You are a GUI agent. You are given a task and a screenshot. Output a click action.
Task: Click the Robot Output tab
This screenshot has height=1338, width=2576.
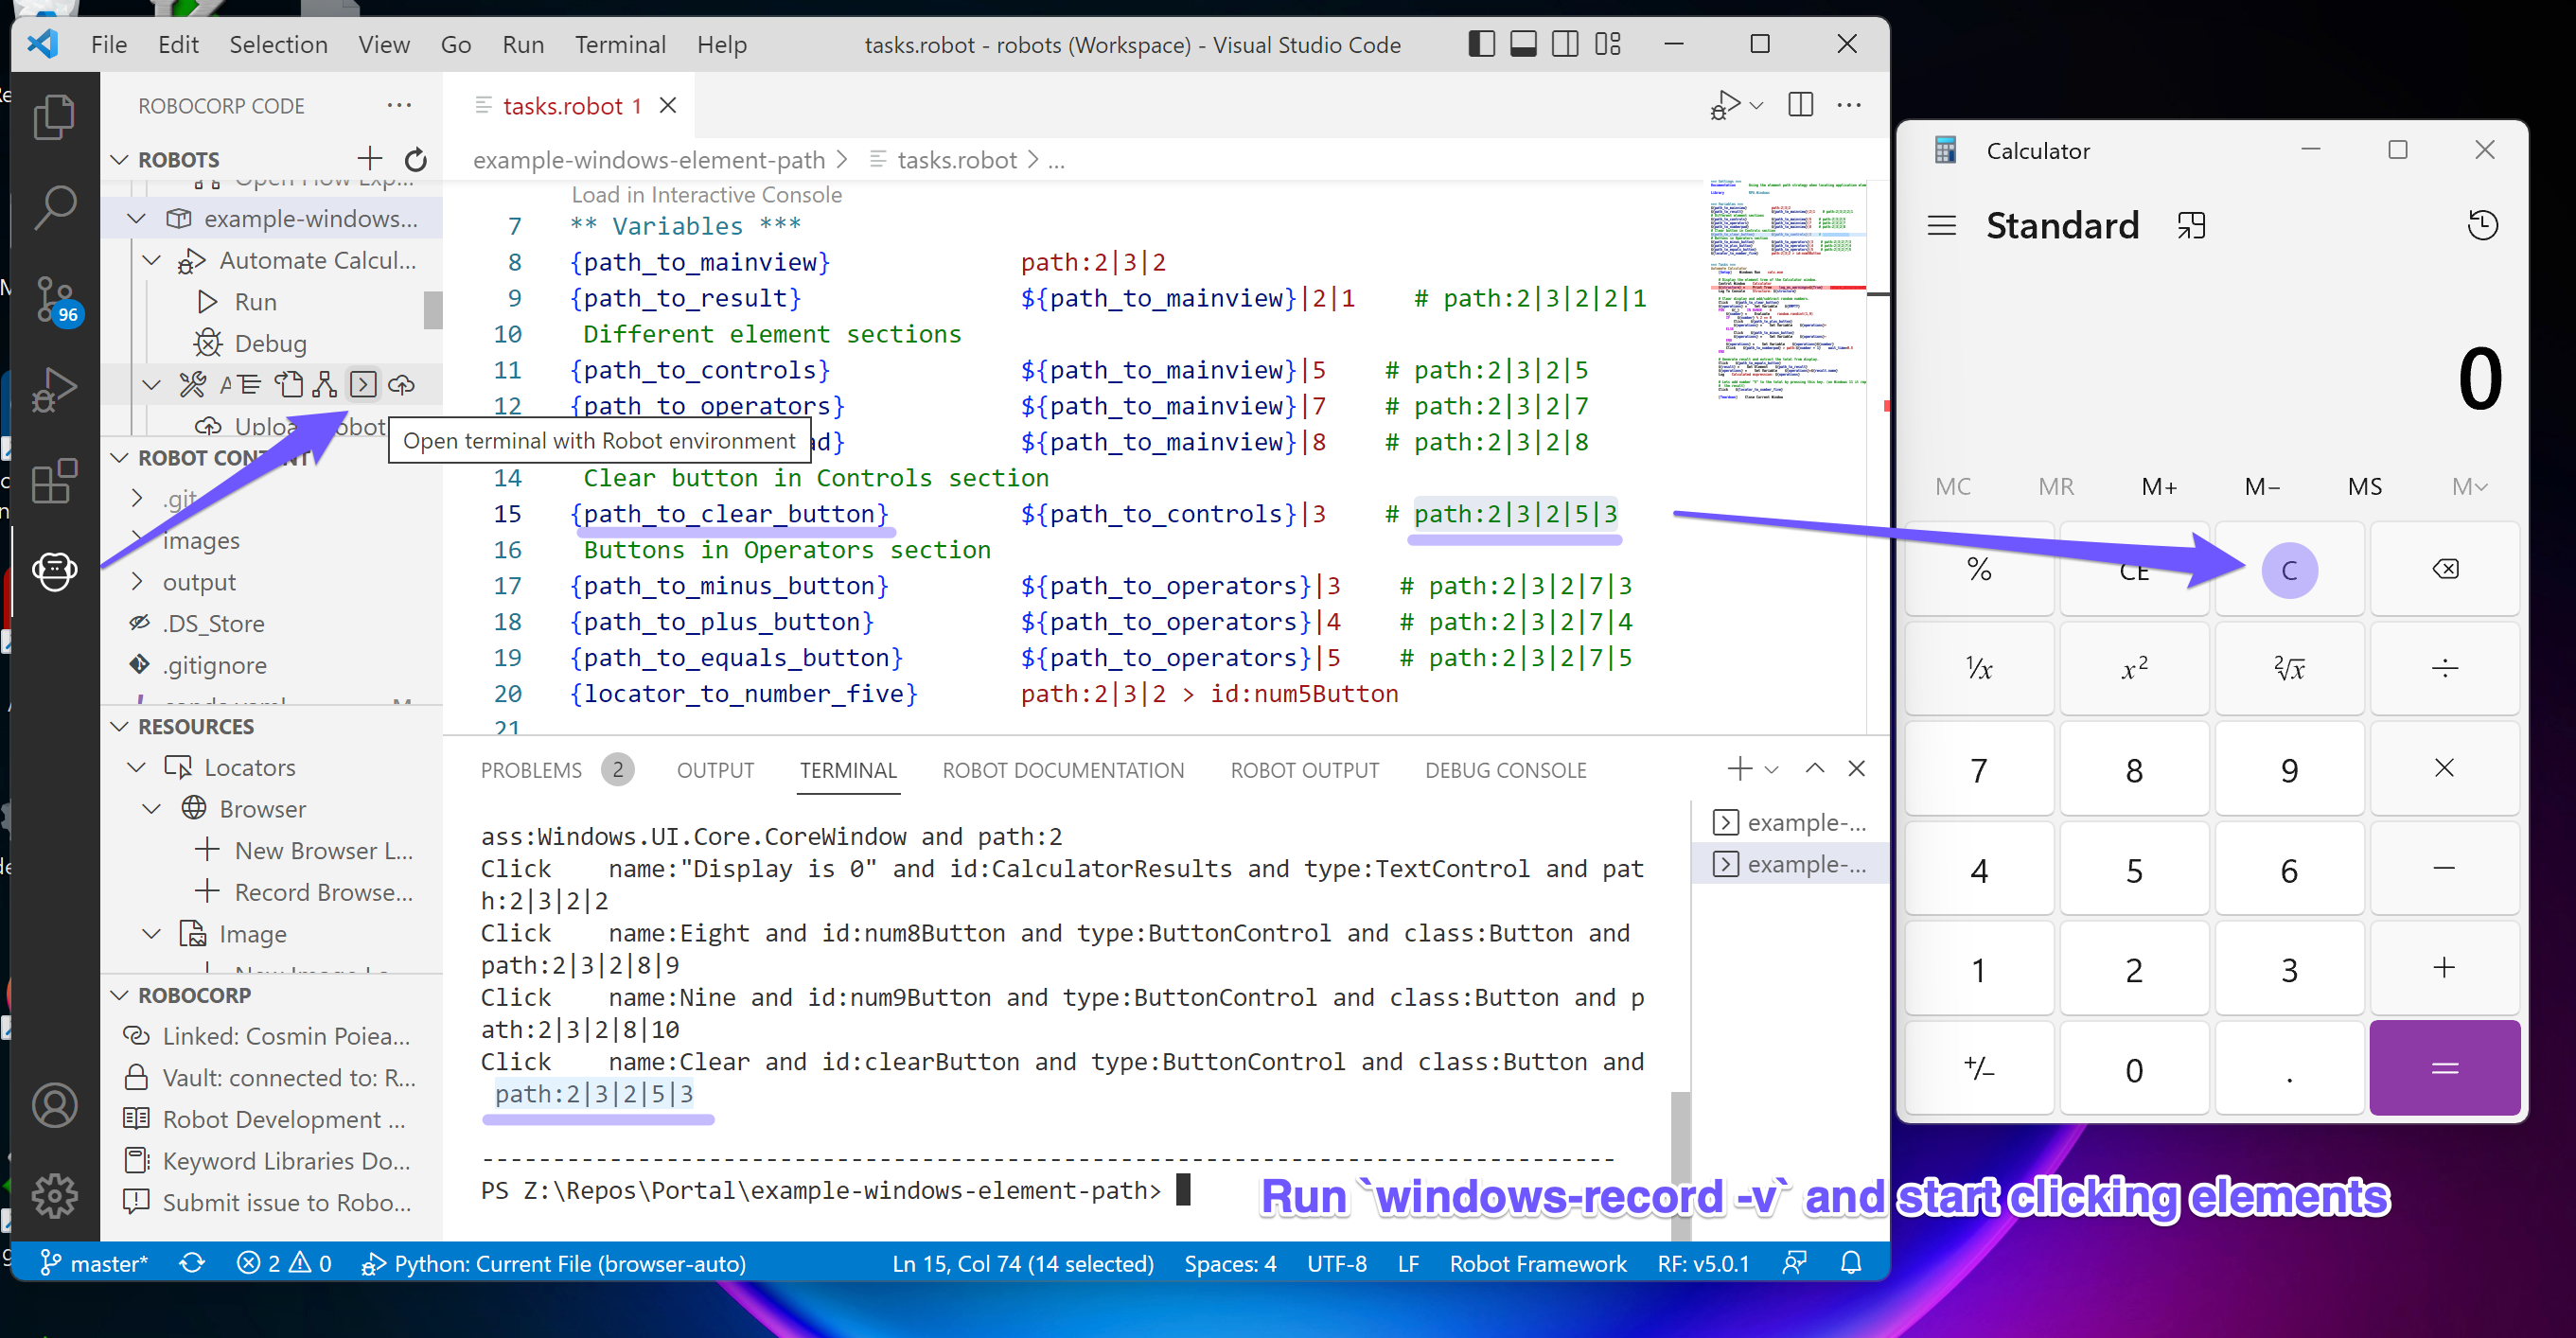(x=1303, y=768)
